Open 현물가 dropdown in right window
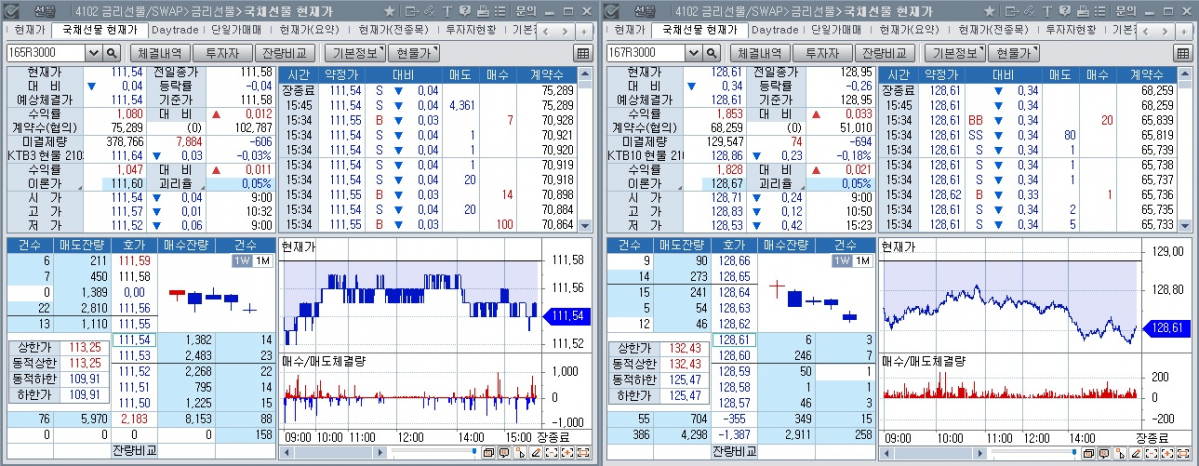 [x=1013, y=53]
